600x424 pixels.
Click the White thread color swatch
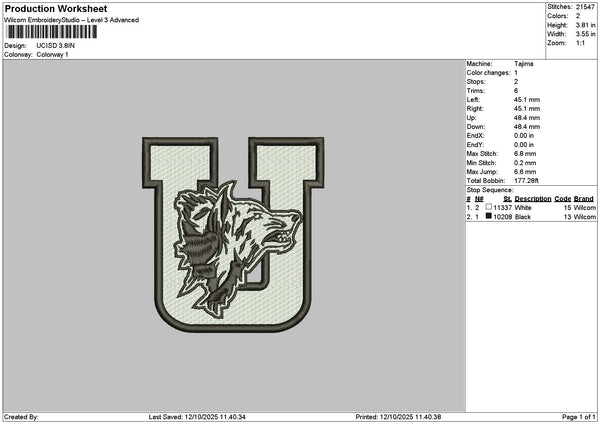point(488,207)
